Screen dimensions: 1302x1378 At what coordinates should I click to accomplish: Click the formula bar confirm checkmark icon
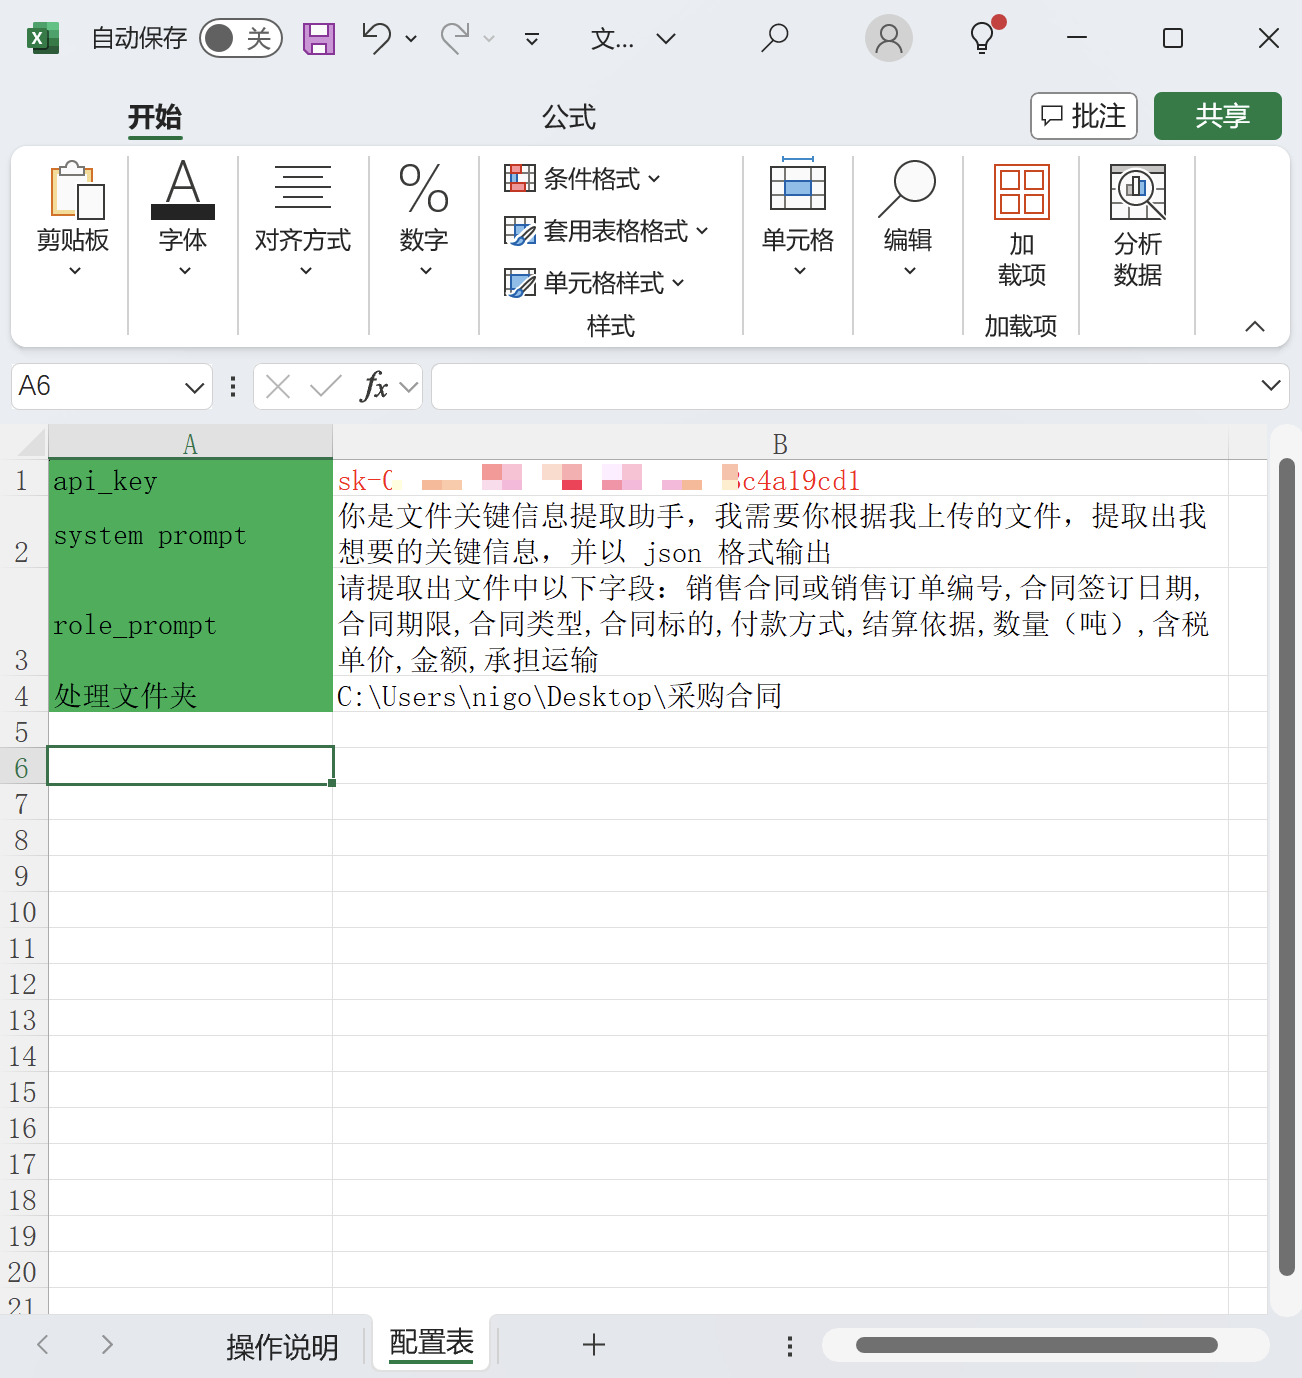(325, 386)
